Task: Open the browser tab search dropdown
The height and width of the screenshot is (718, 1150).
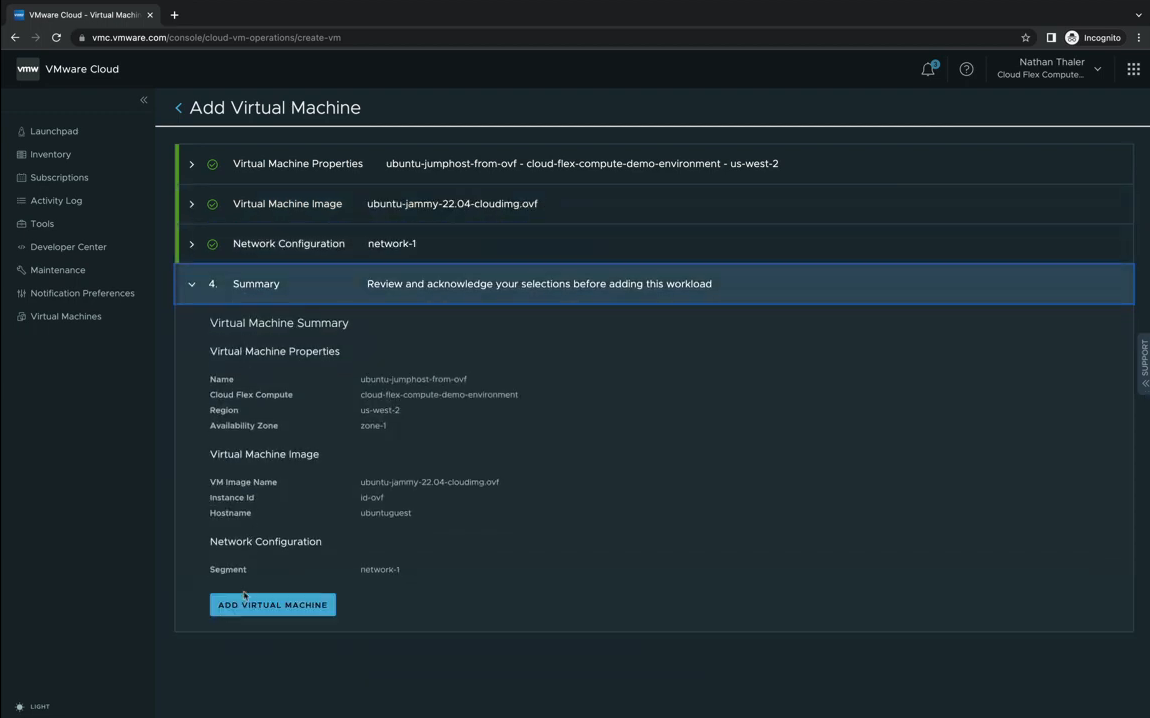Action: pyautogui.click(x=1138, y=15)
